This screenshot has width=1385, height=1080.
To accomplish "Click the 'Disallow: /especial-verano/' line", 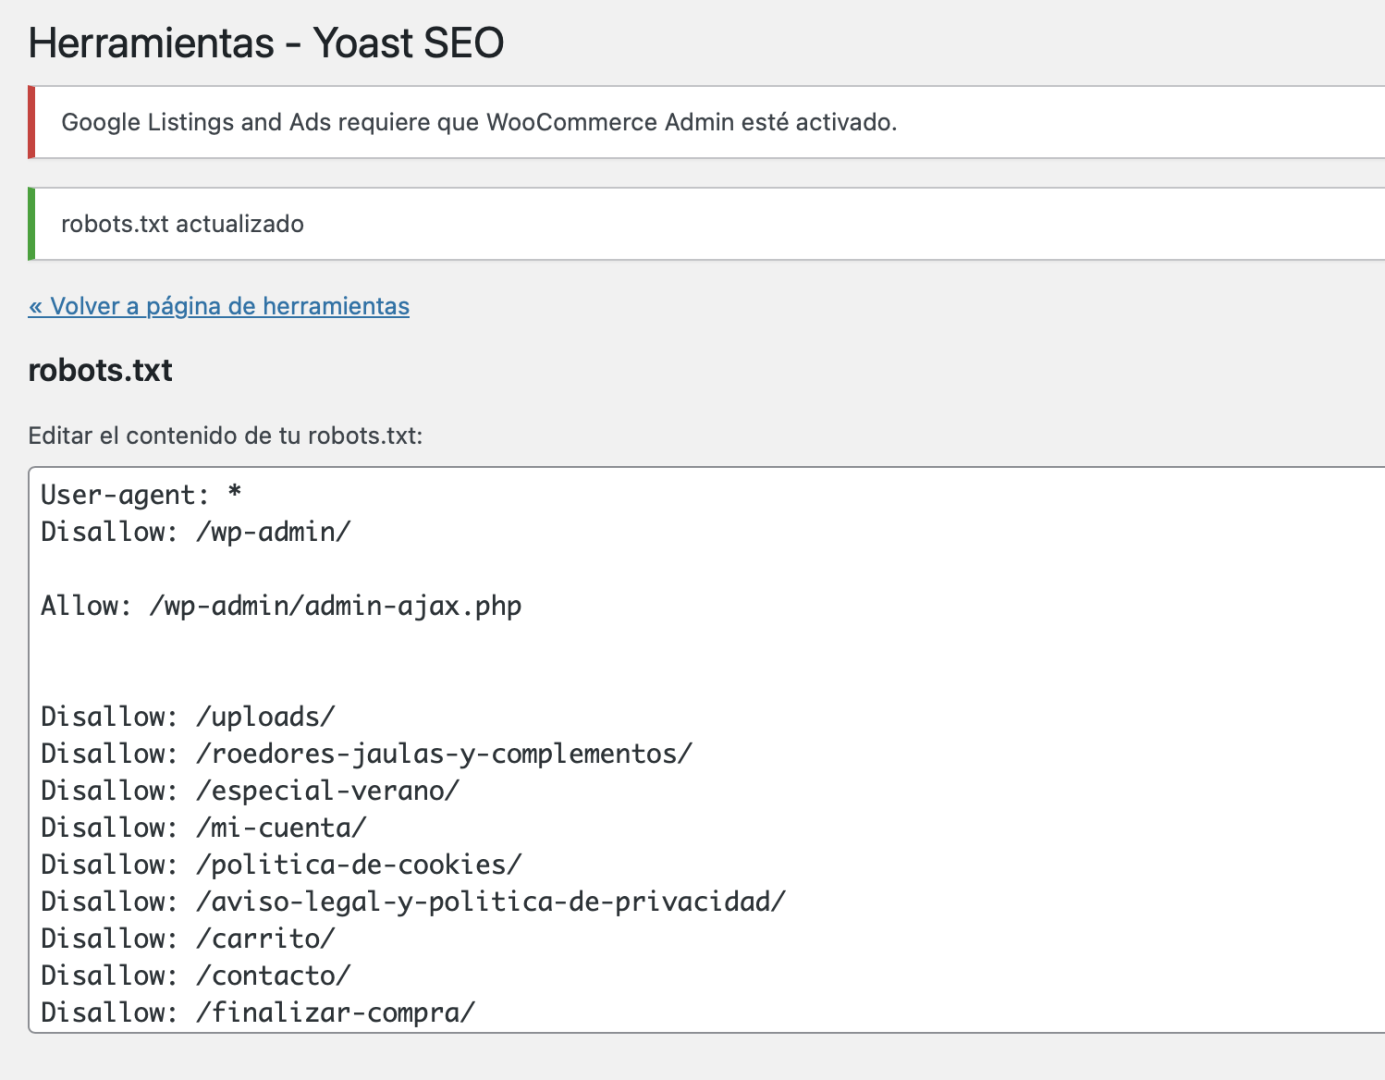I will point(250,790).
